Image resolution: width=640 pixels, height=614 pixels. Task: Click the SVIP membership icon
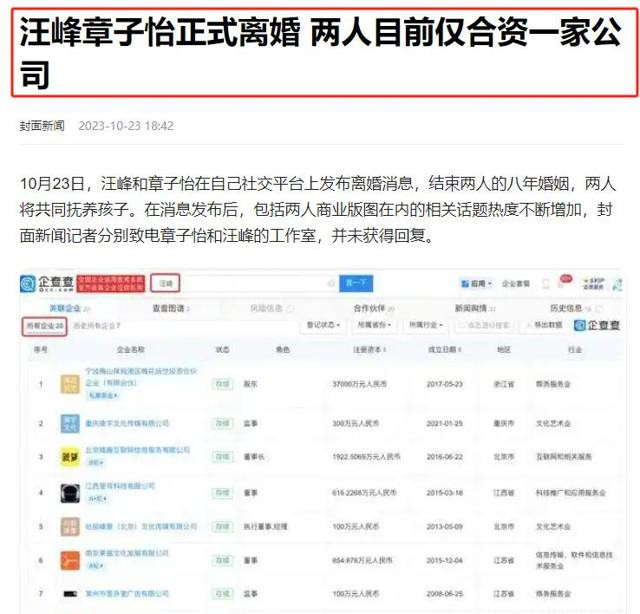tap(594, 283)
